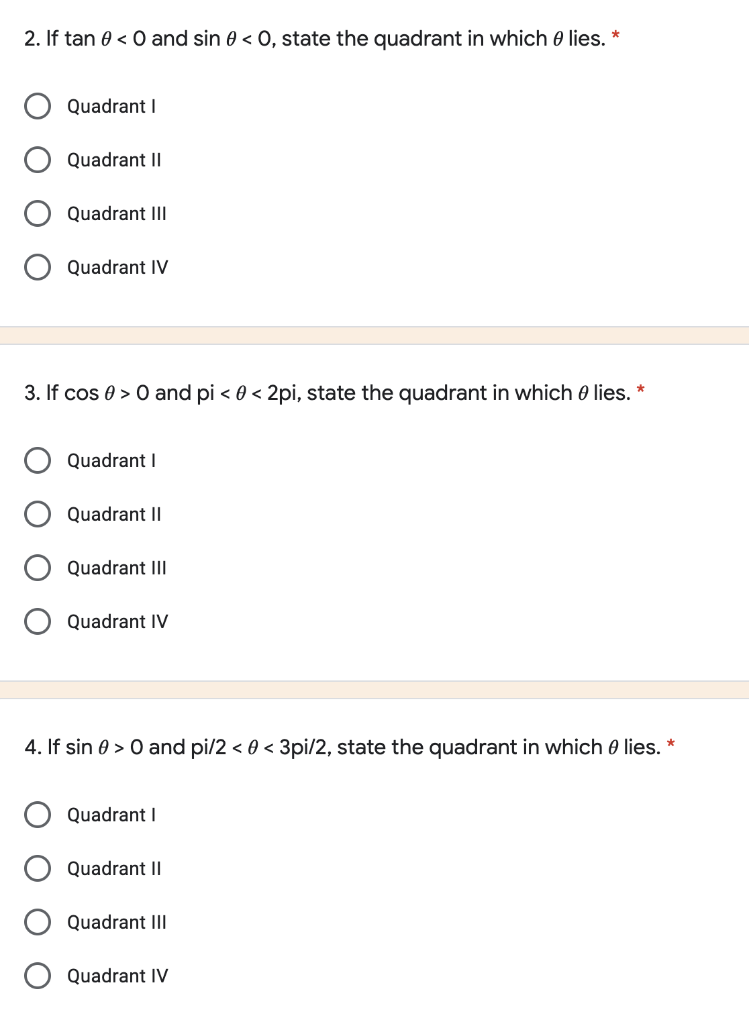Mark Quadrant IV for question 3

[x=37, y=621]
